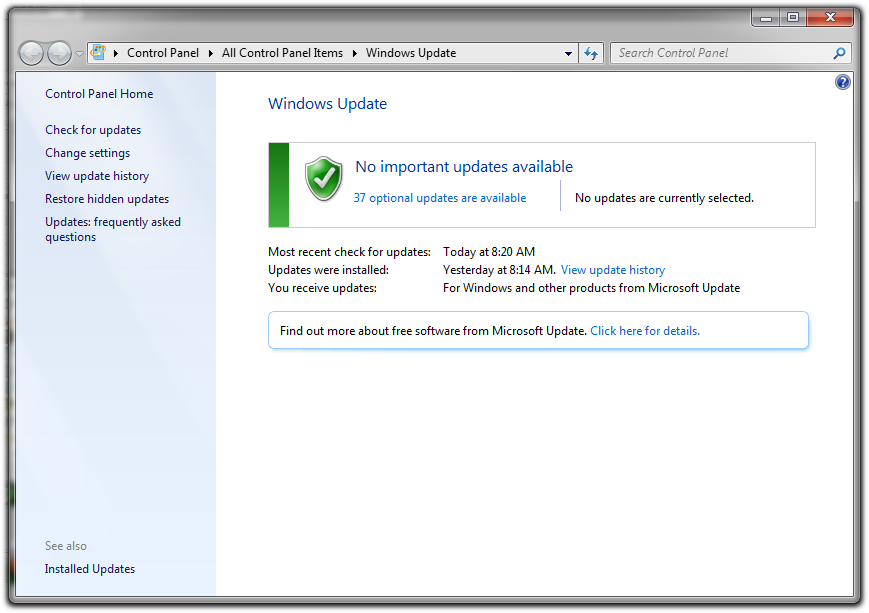Open Updates: frequently asked questions
This screenshot has width=869, height=613.
point(113,229)
